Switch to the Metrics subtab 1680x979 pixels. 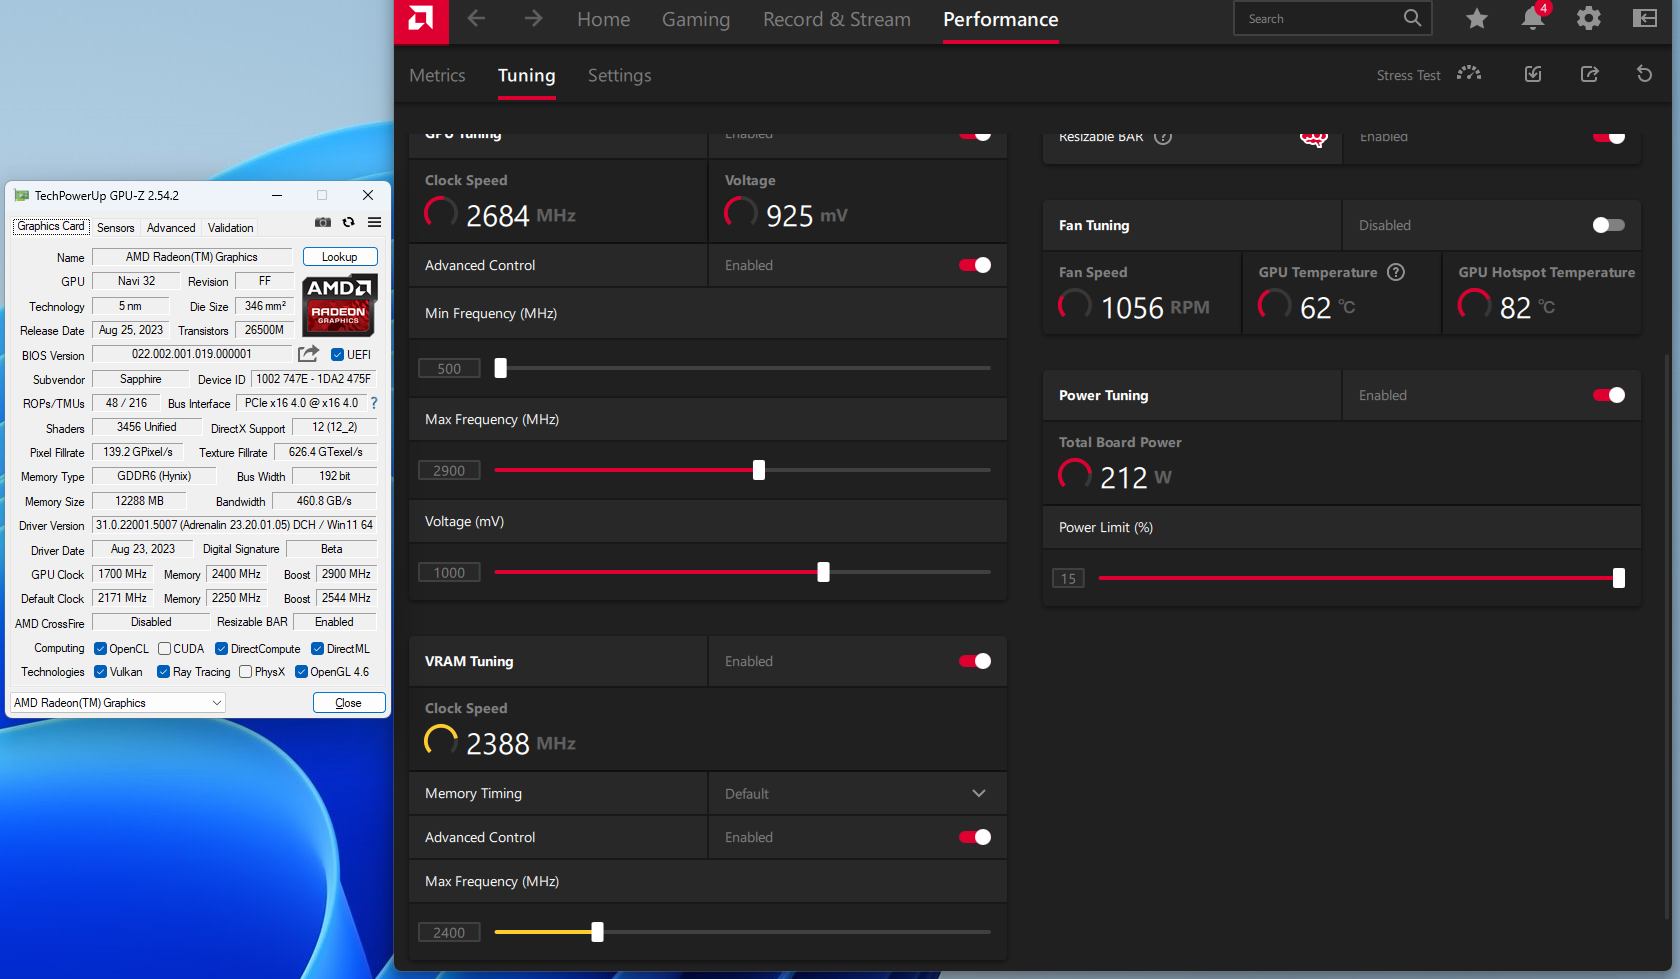437,75
